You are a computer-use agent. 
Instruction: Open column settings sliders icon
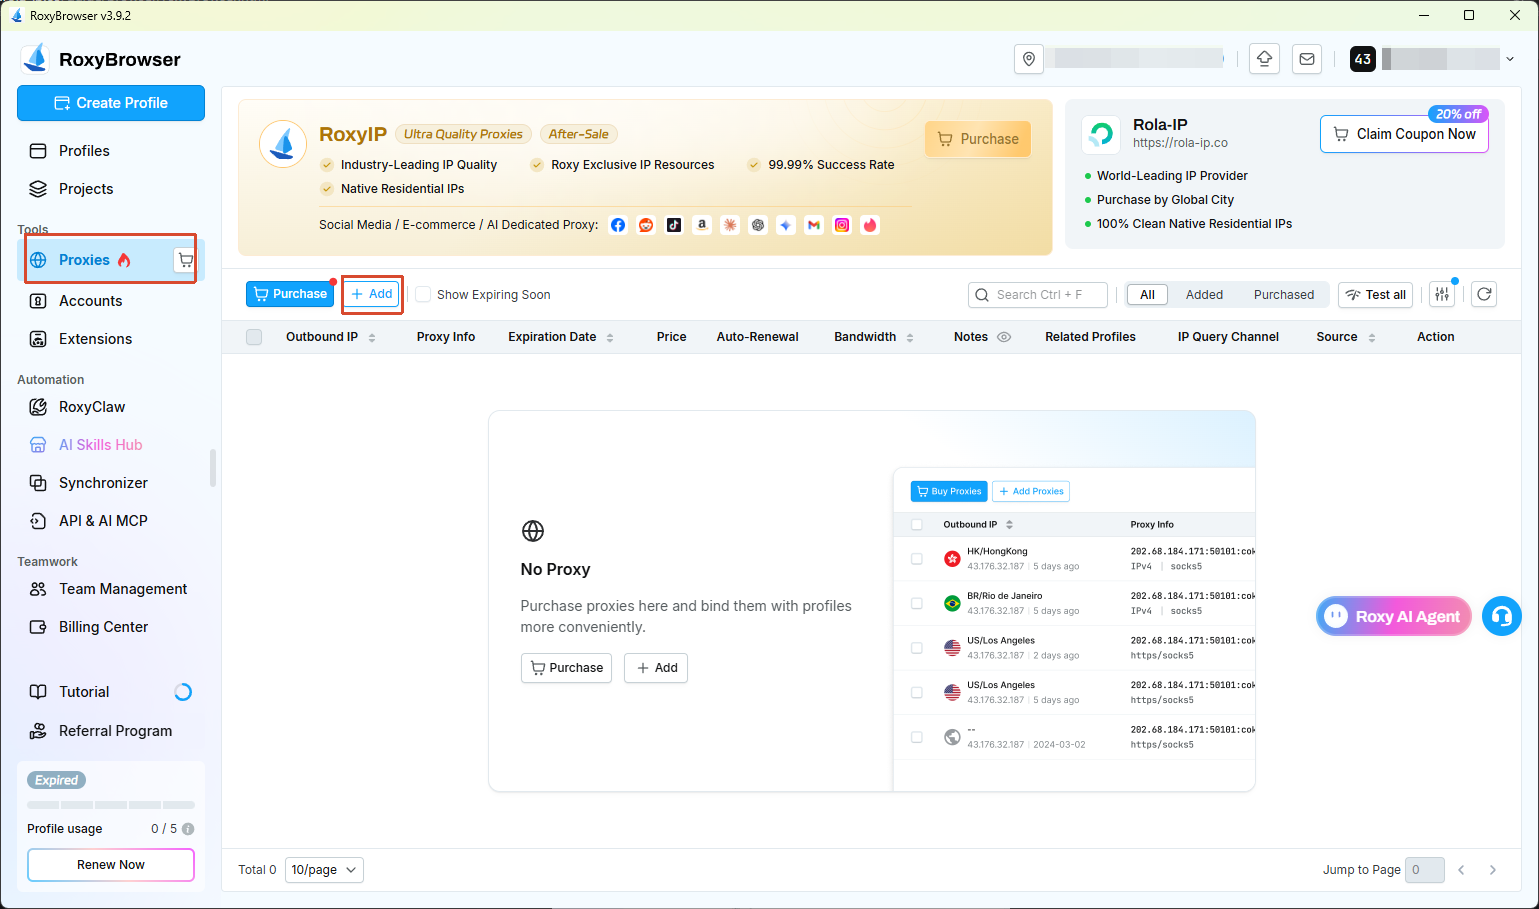point(1442,294)
